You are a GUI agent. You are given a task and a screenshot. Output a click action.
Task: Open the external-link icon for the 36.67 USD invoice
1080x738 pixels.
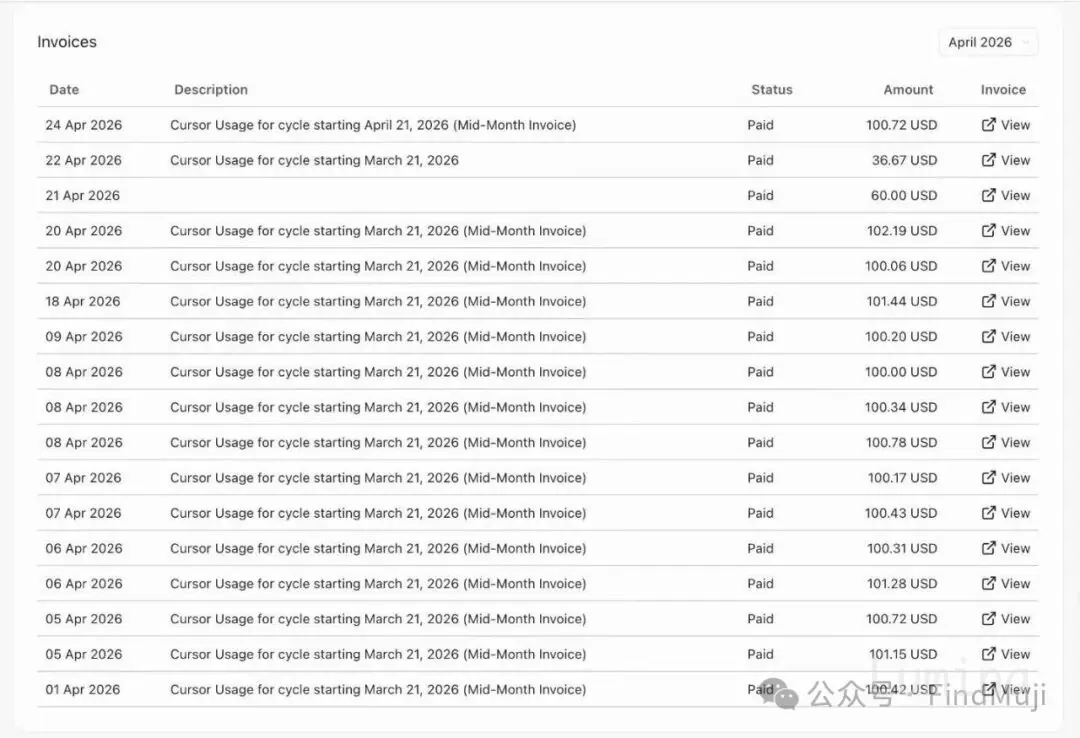pyautogui.click(x=988, y=160)
